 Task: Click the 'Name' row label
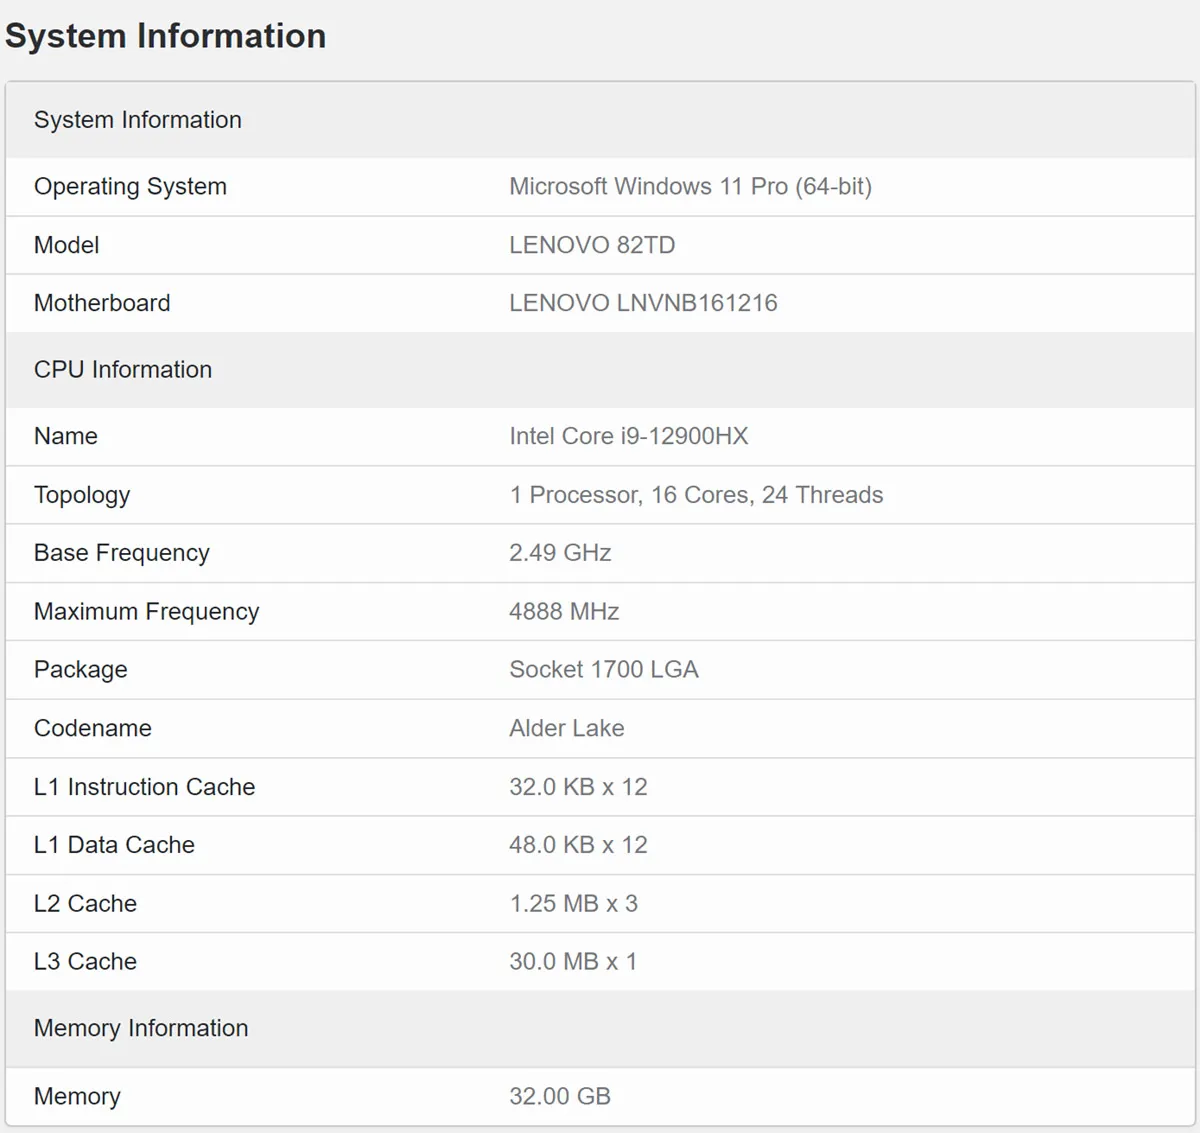[66, 436]
